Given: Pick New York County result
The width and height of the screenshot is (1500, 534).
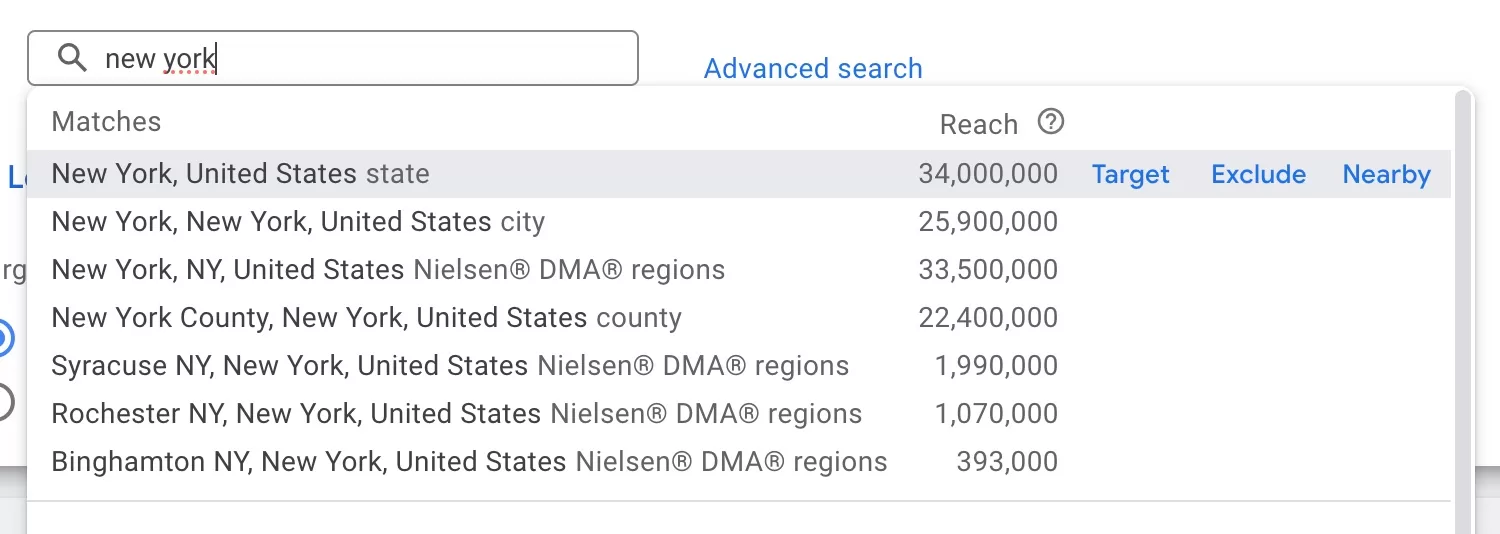Looking at the screenshot, I should click(738, 318).
